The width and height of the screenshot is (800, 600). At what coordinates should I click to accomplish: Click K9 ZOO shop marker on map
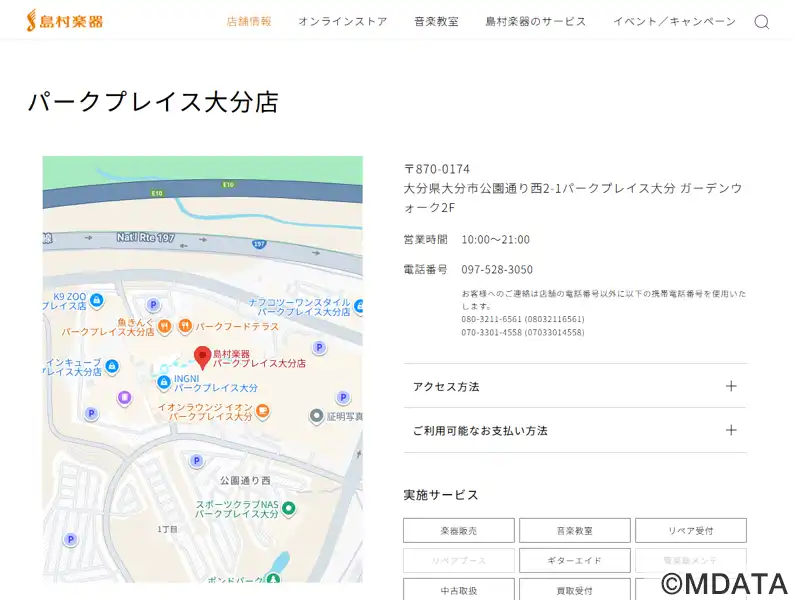(96, 301)
